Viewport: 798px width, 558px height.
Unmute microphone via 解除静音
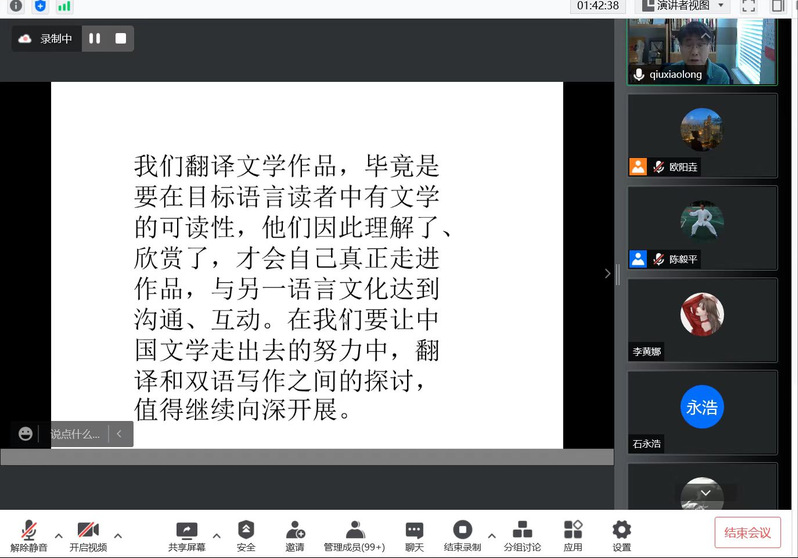(x=29, y=536)
